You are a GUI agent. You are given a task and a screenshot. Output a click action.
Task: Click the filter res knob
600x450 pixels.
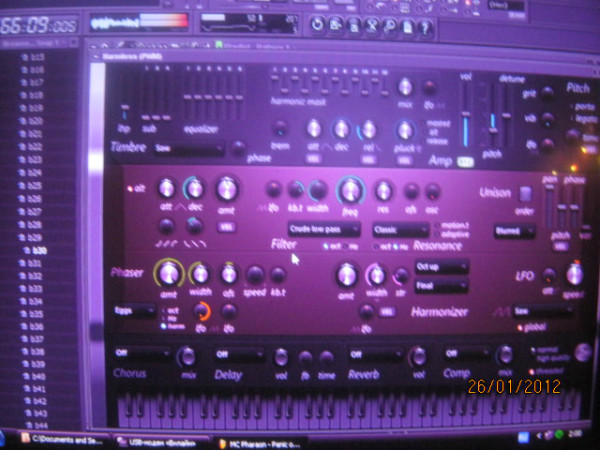[x=384, y=190]
